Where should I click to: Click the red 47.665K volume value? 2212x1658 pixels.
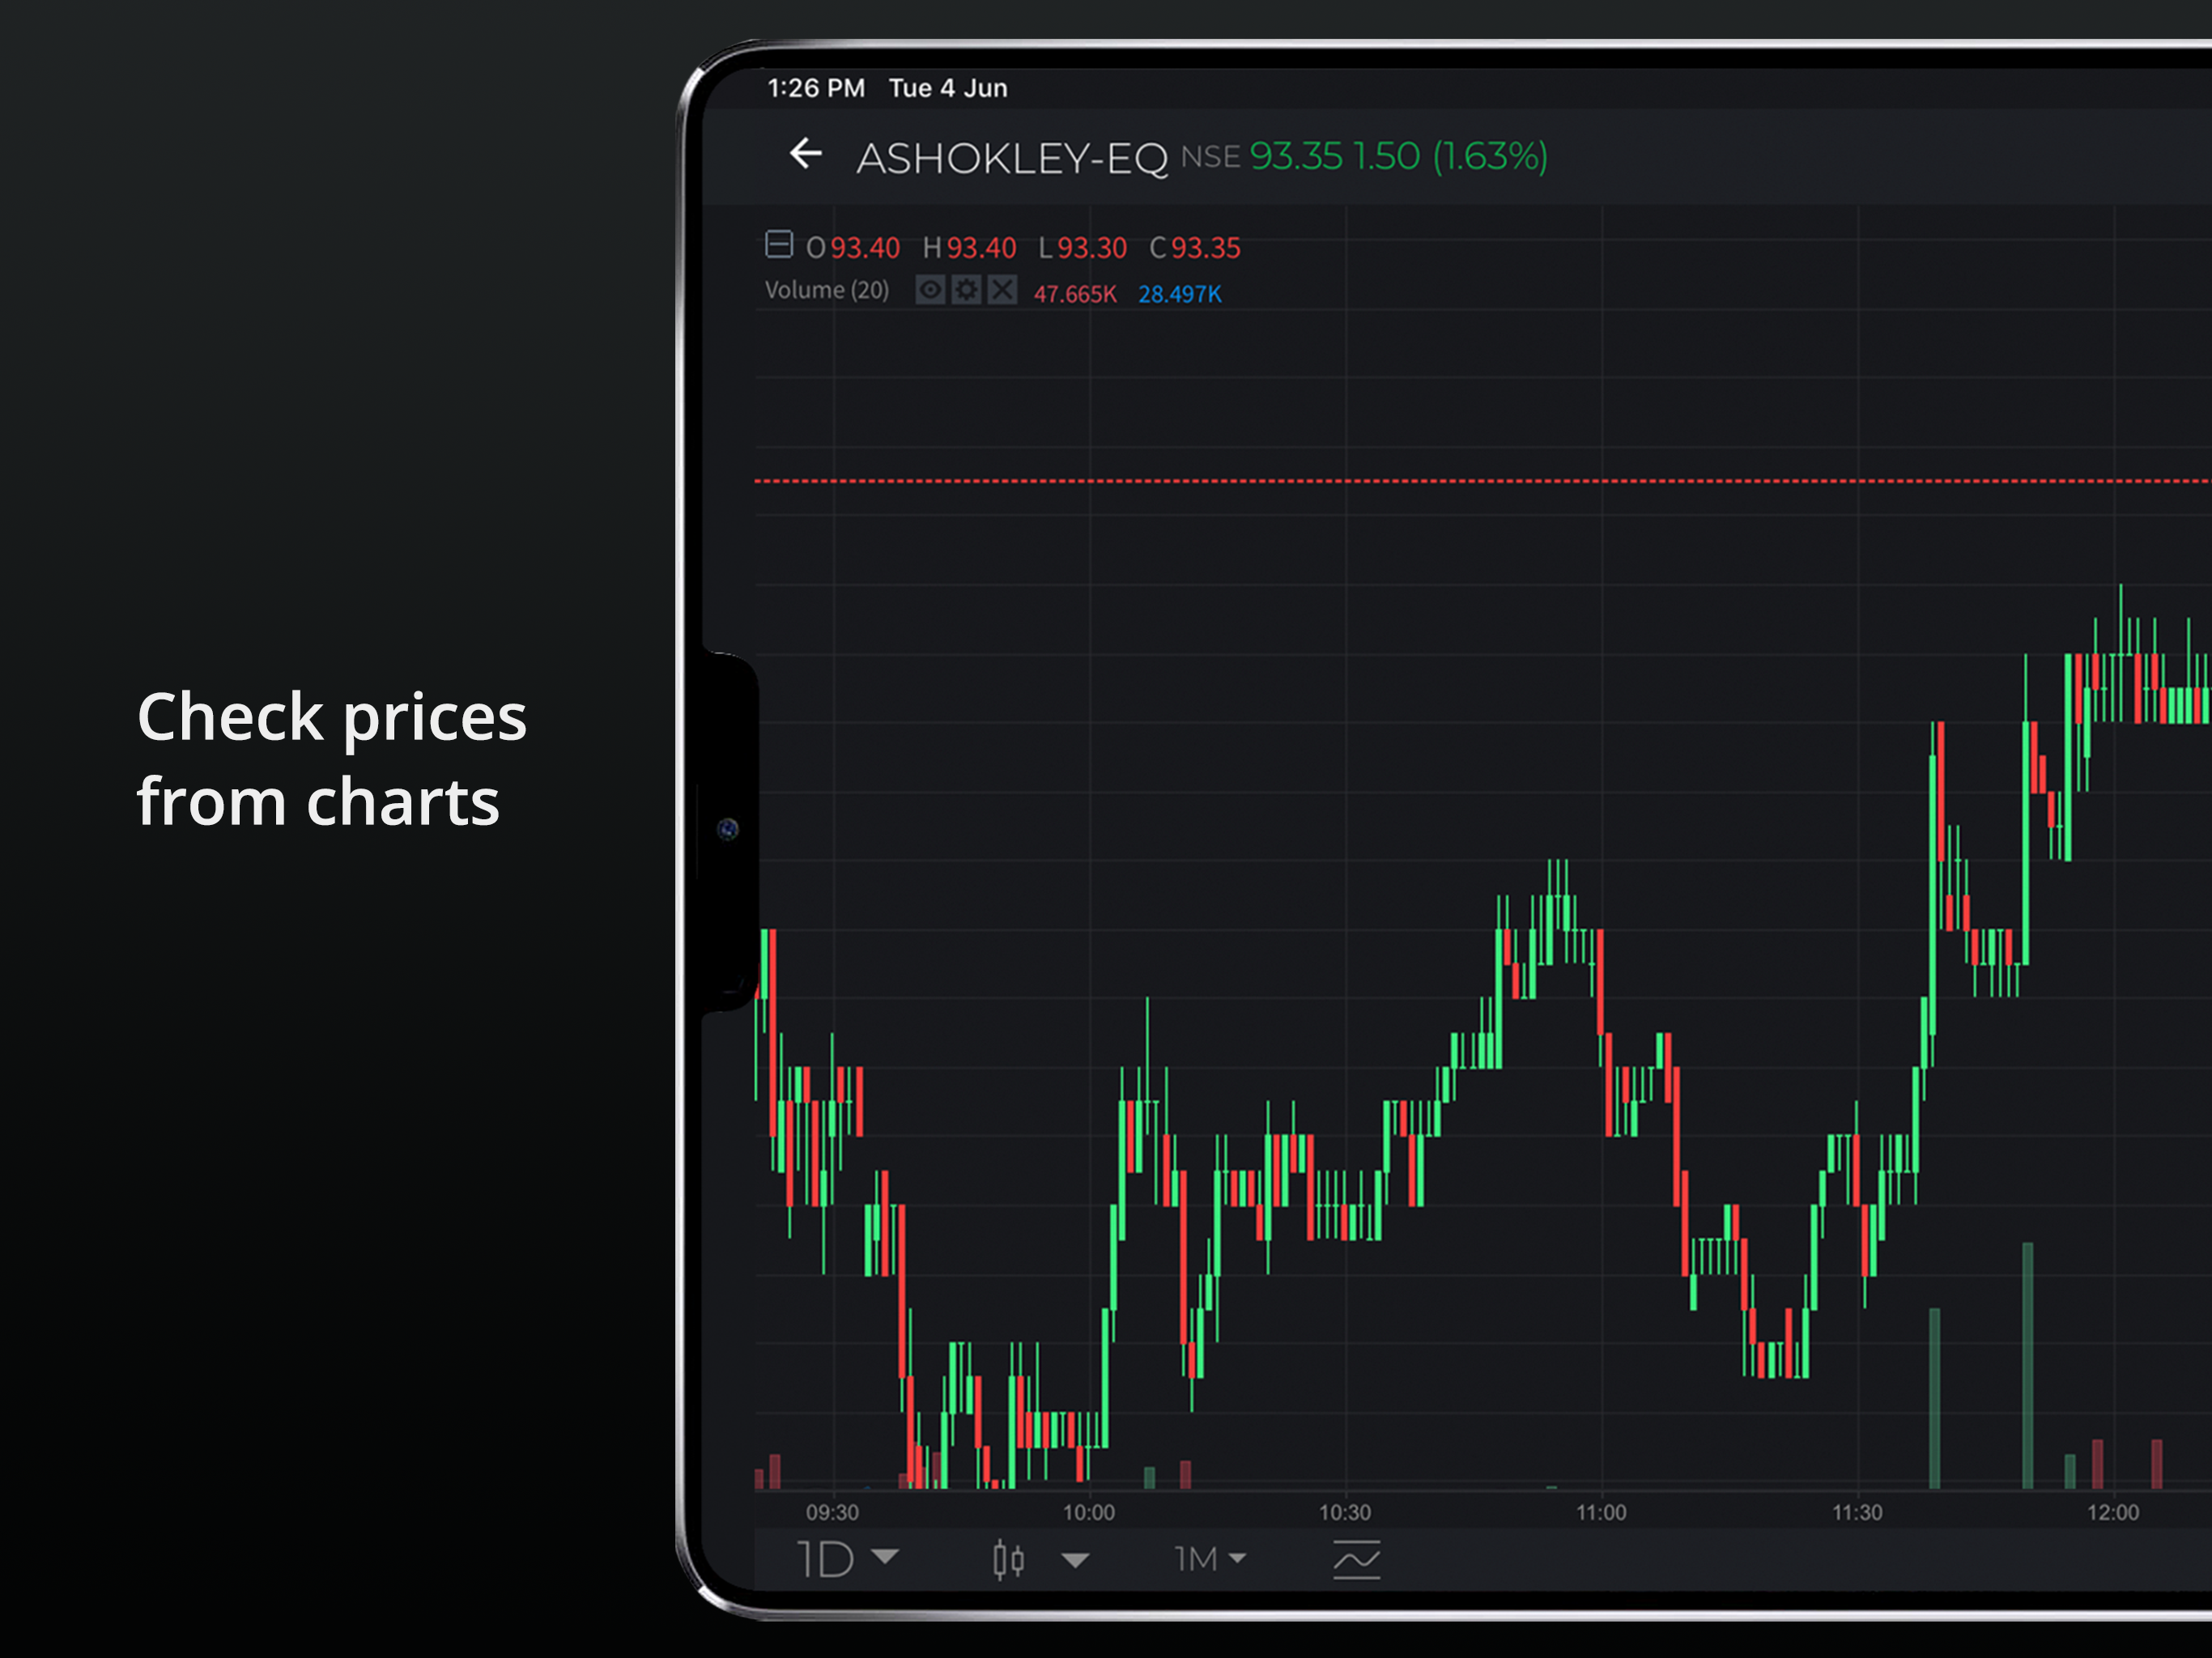pos(1074,294)
